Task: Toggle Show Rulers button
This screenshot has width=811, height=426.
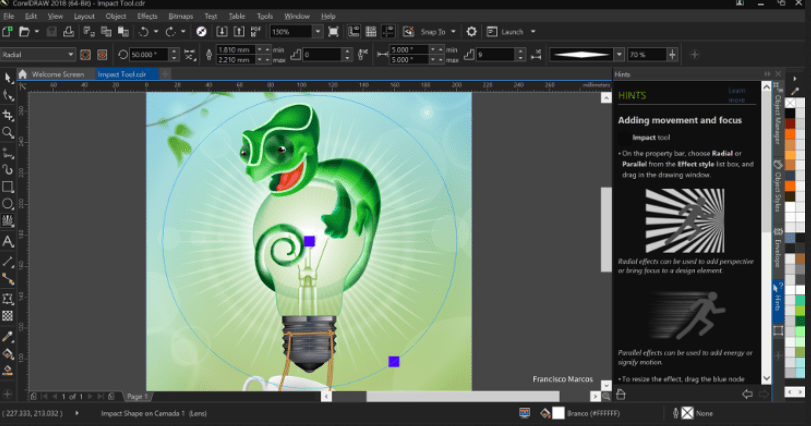Action: click(354, 32)
